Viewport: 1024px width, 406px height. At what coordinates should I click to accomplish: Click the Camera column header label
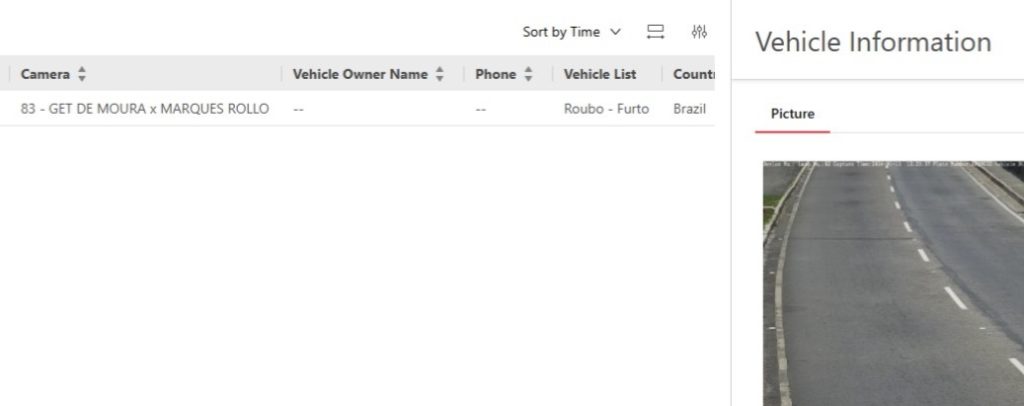click(45, 74)
